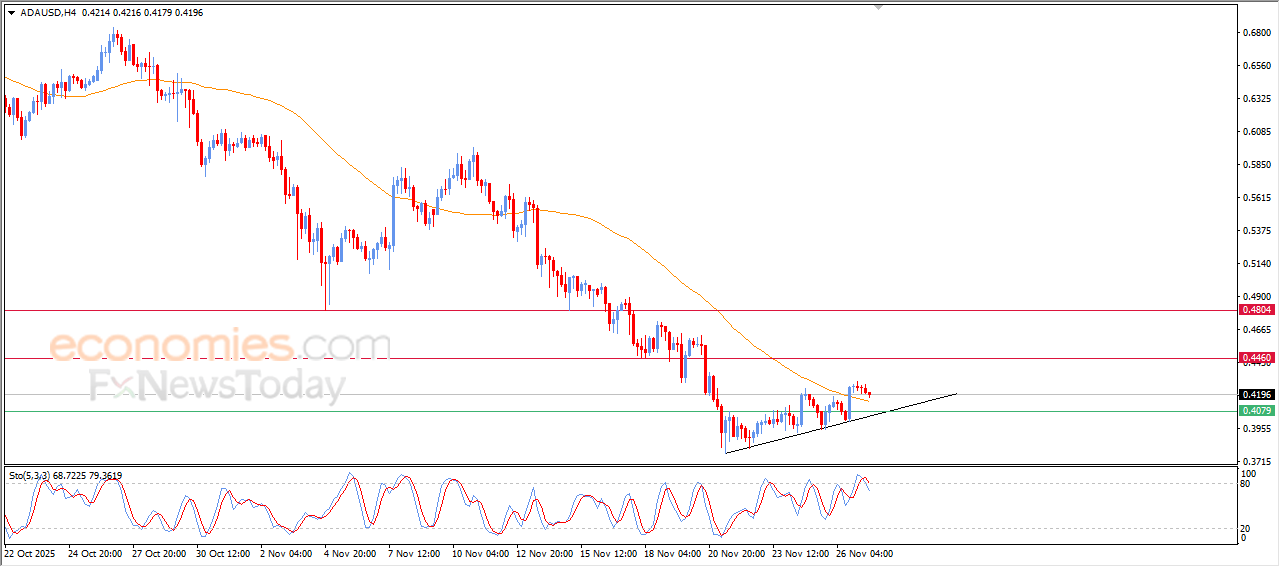Click the 22 Oct 2025 date label
This screenshot has width=1280, height=567.
(x=29, y=553)
